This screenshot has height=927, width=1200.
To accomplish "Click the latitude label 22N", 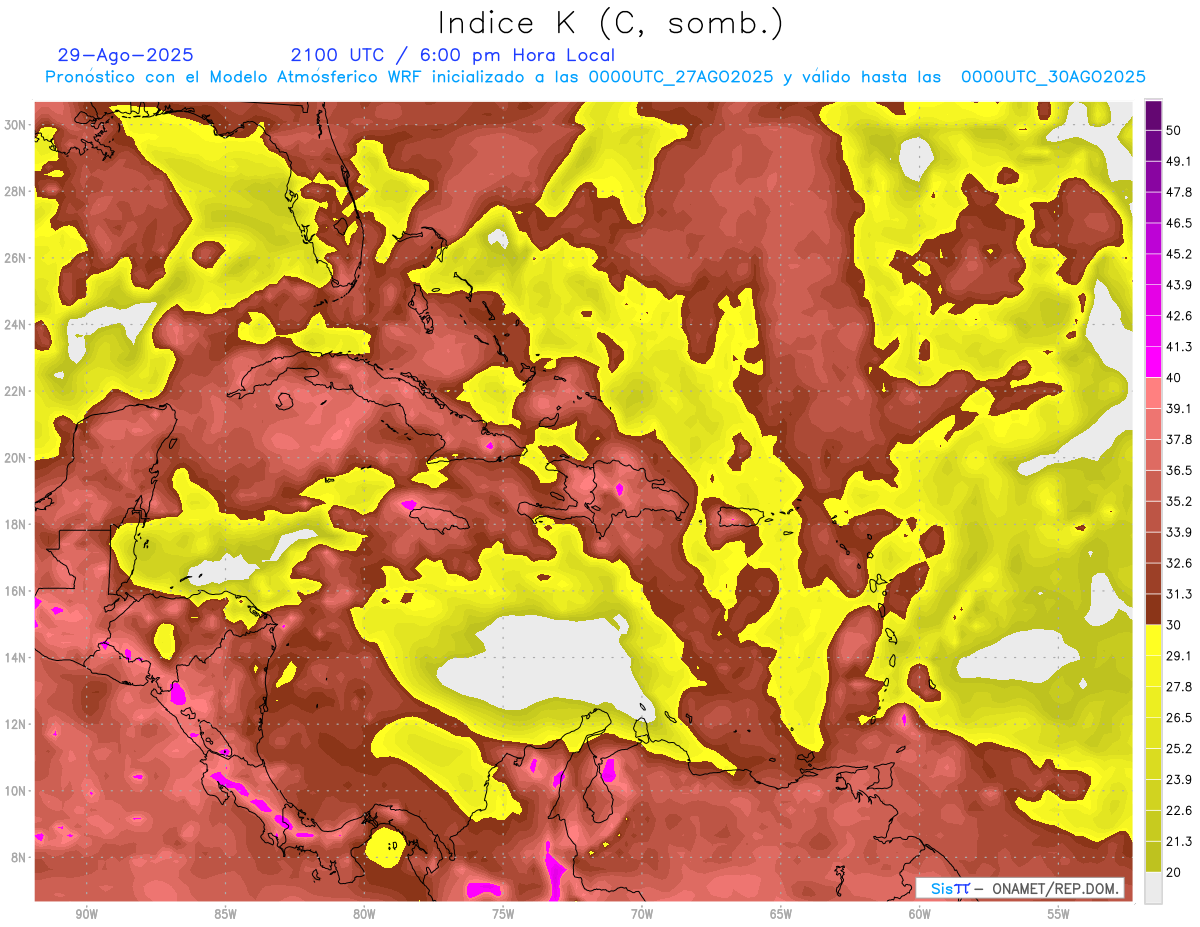I will point(15,391).
